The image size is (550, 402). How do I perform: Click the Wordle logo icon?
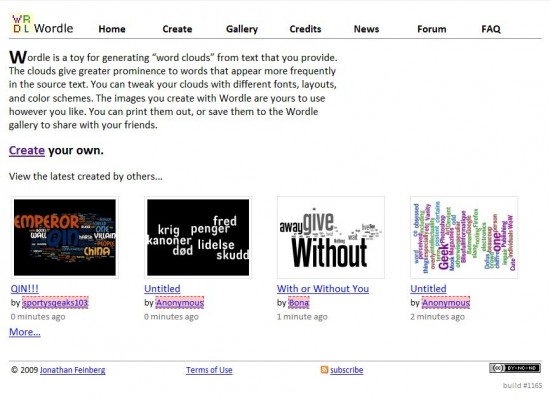pyautogui.click(x=21, y=24)
